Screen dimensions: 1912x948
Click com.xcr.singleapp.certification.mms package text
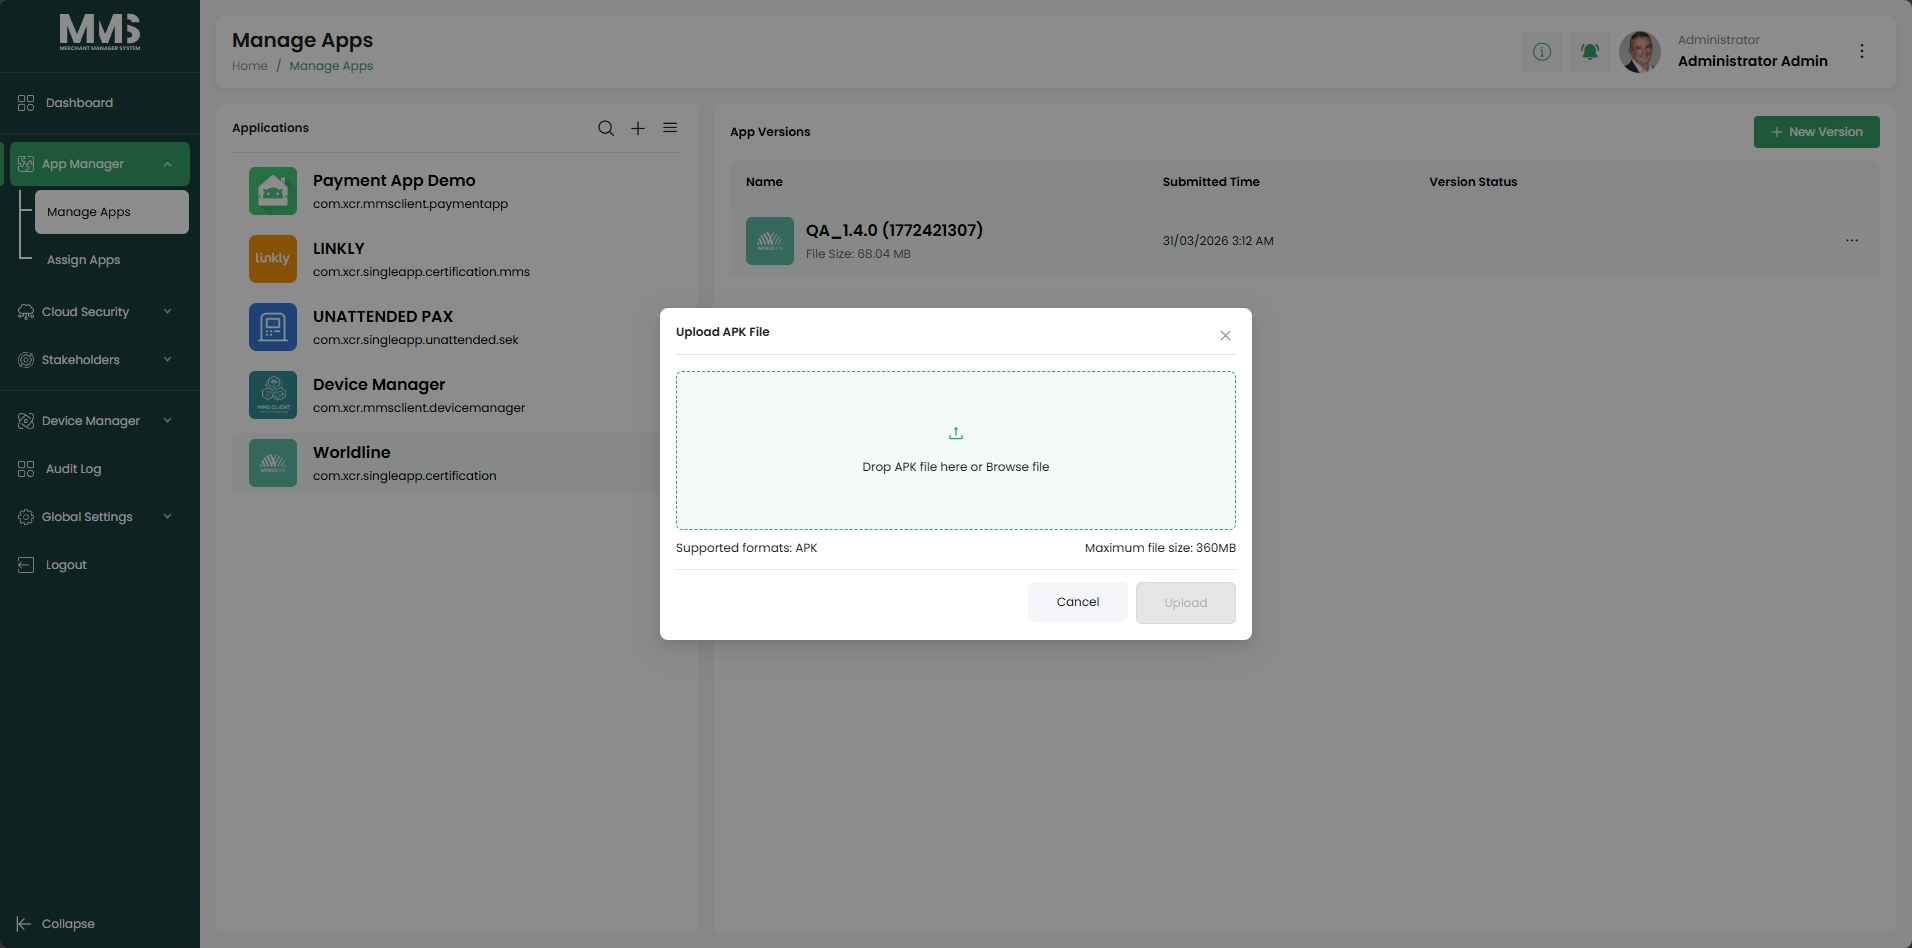point(421,272)
